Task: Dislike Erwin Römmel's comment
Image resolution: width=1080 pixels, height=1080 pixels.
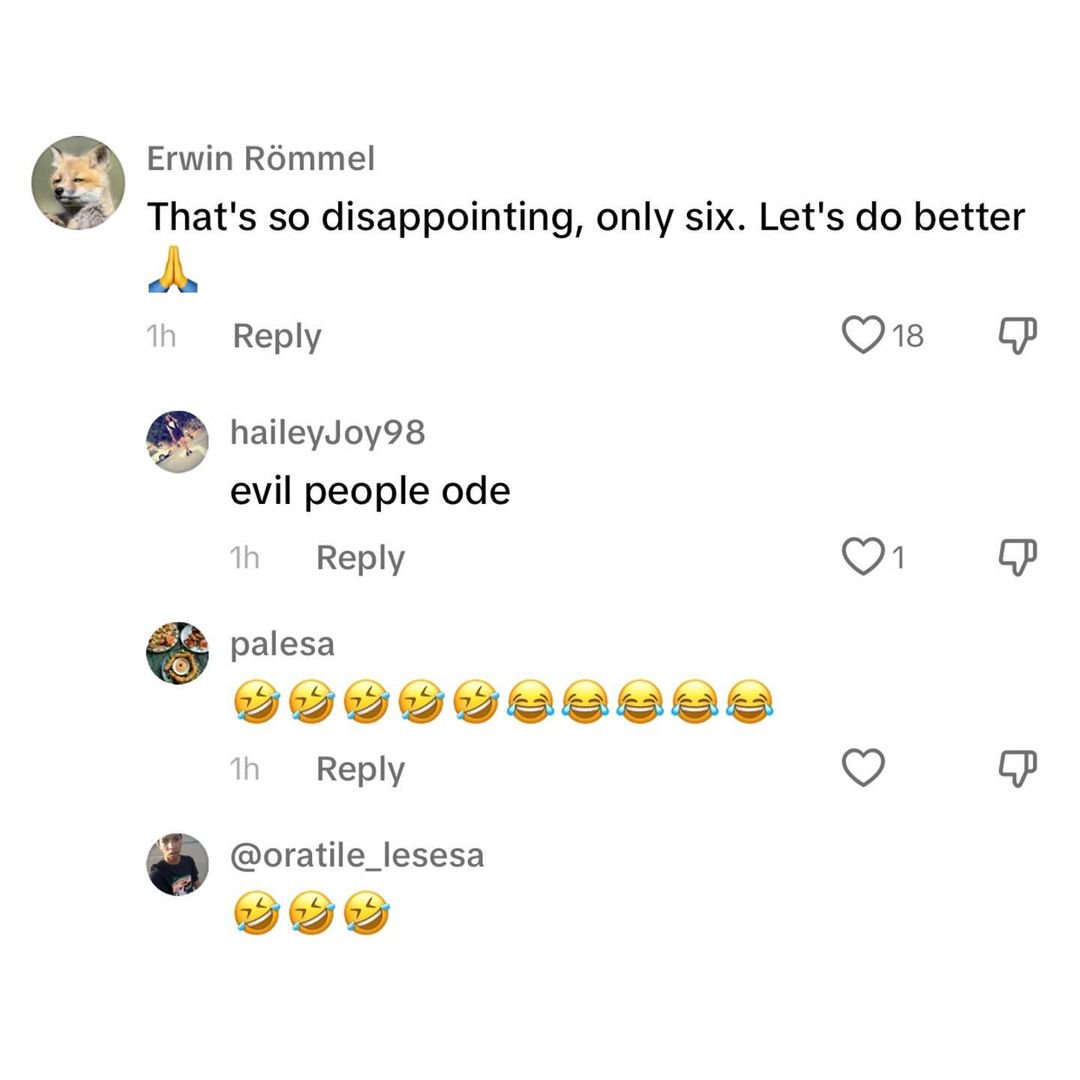Action: tap(1017, 335)
